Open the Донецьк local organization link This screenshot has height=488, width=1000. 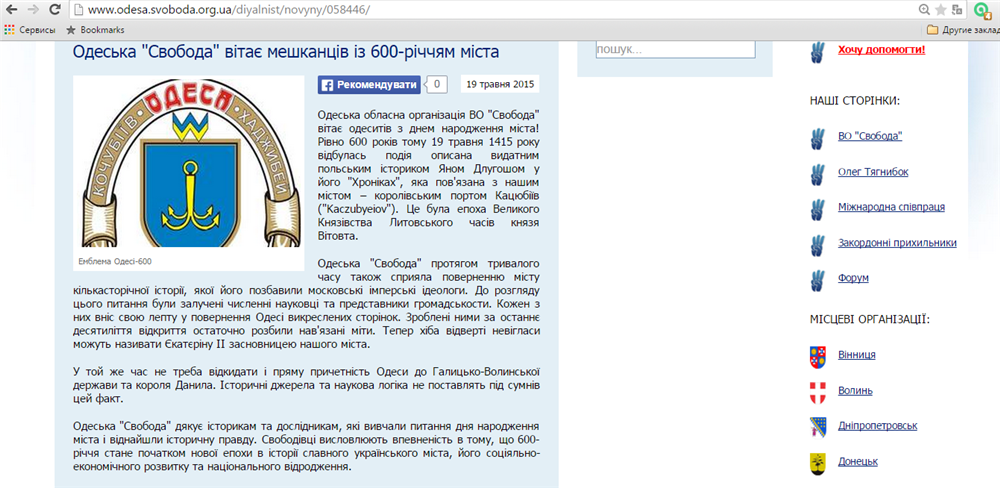(x=858, y=461)
